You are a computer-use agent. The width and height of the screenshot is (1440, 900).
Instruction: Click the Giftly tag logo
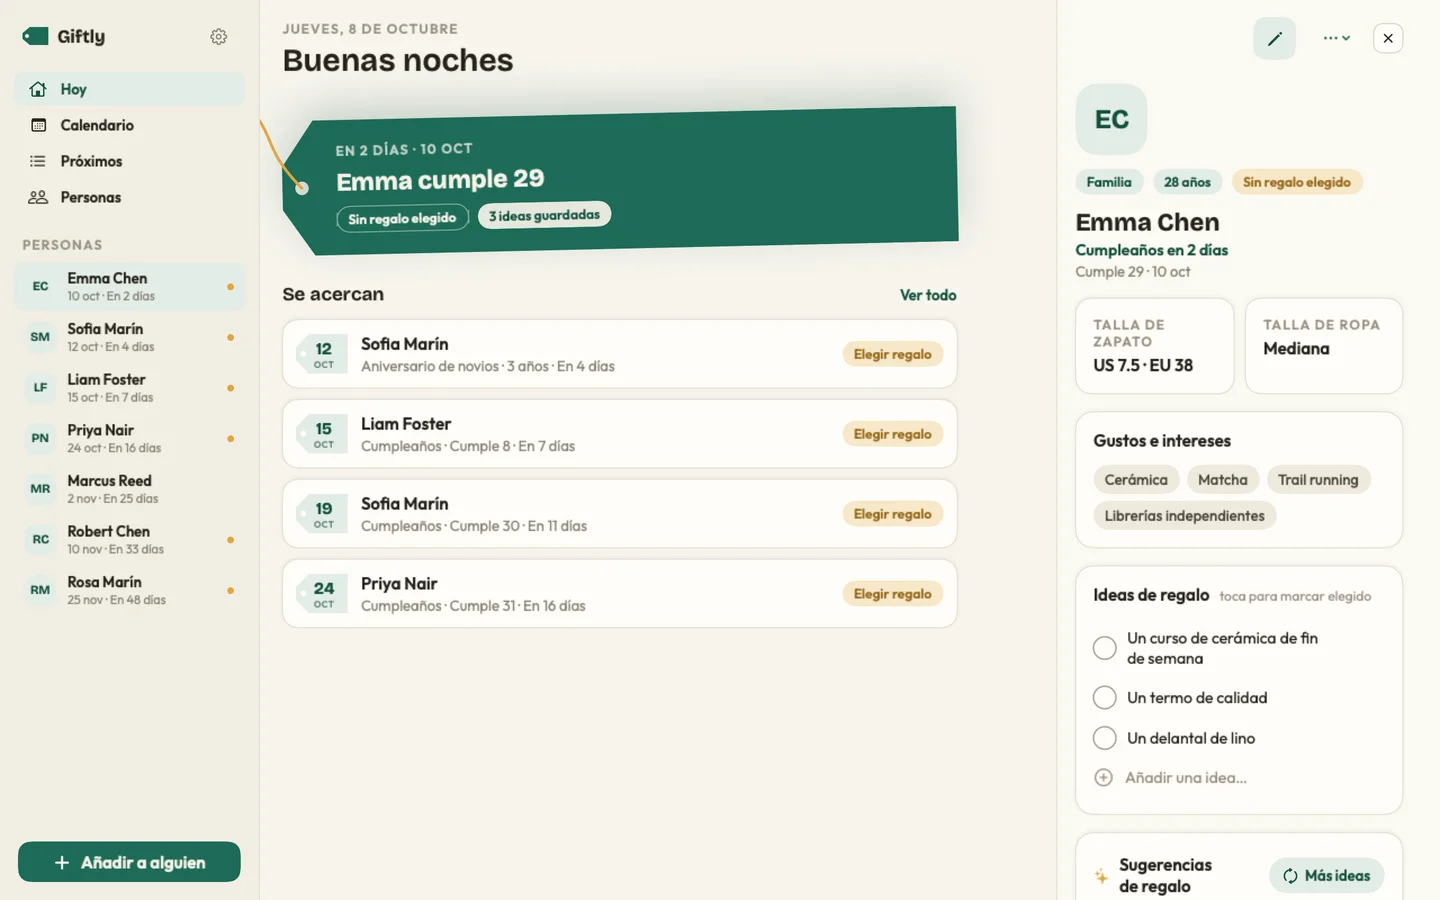[x=36, y=36]
